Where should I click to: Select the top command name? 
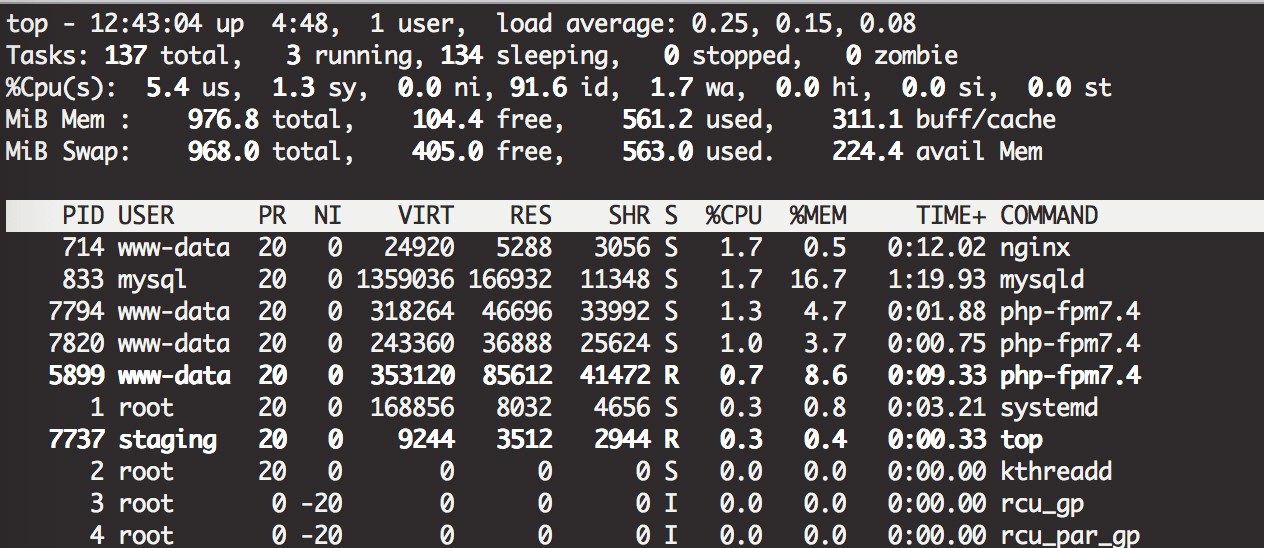point(1021,439)
